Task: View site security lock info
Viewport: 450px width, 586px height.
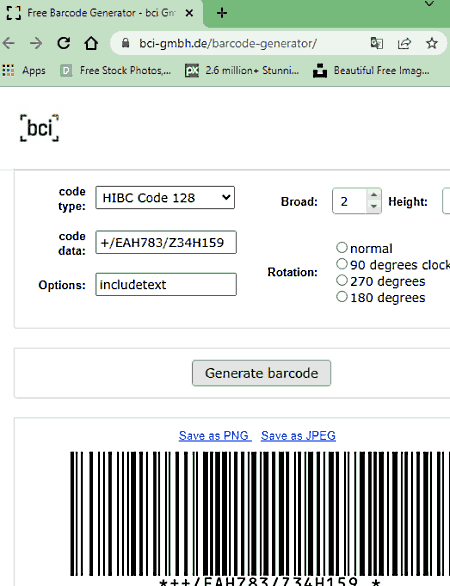Action: coord(126,43)
